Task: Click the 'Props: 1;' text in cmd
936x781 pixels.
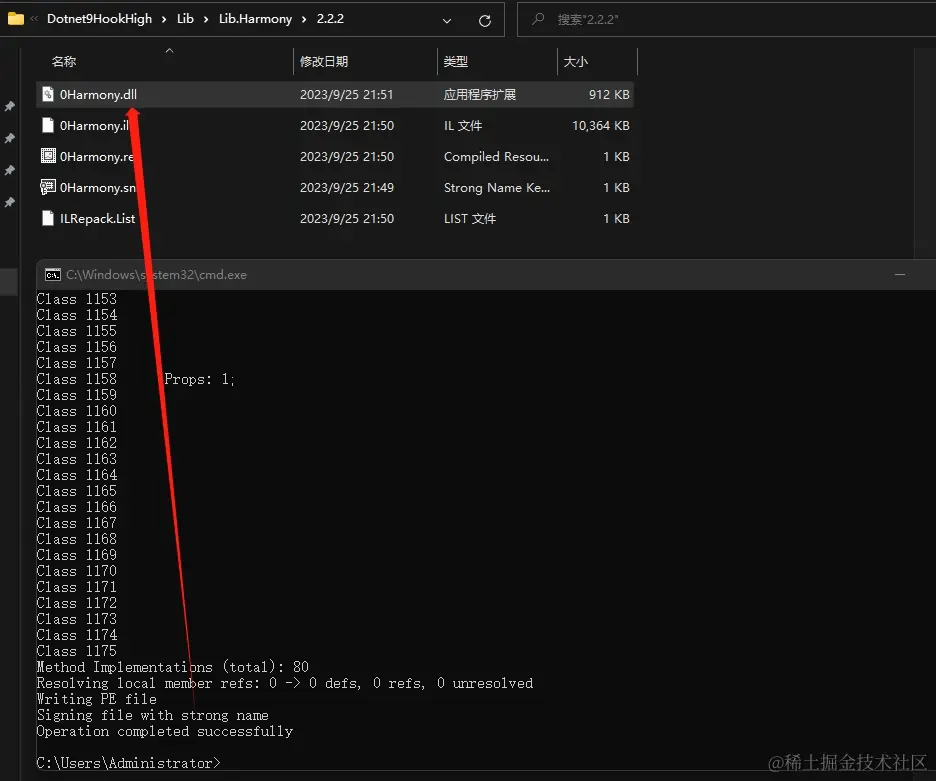Action: point(199,379)
